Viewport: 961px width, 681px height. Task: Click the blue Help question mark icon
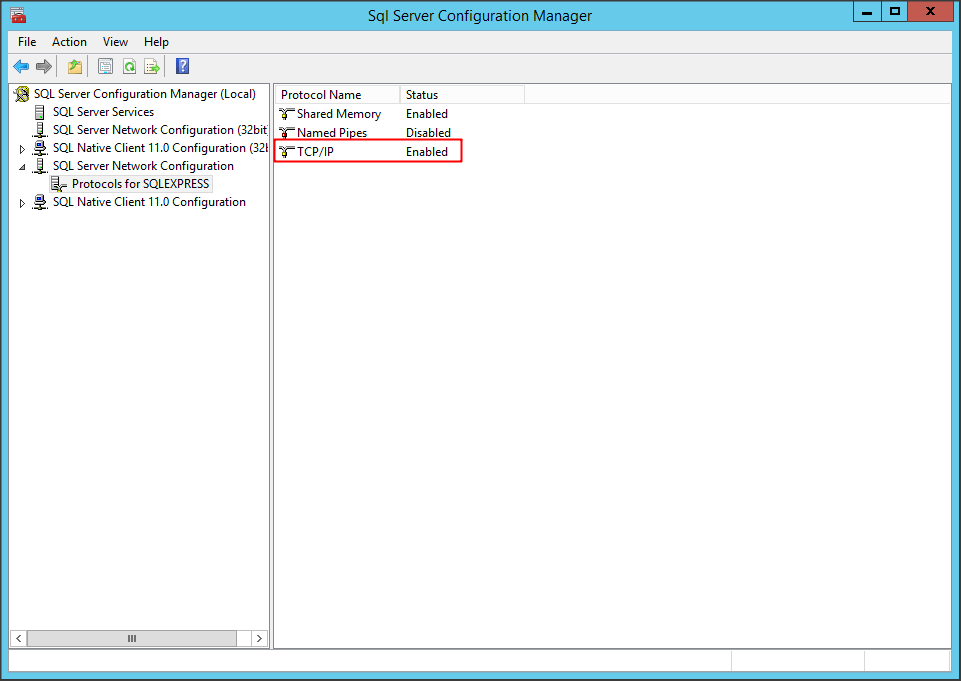point(182,67)
